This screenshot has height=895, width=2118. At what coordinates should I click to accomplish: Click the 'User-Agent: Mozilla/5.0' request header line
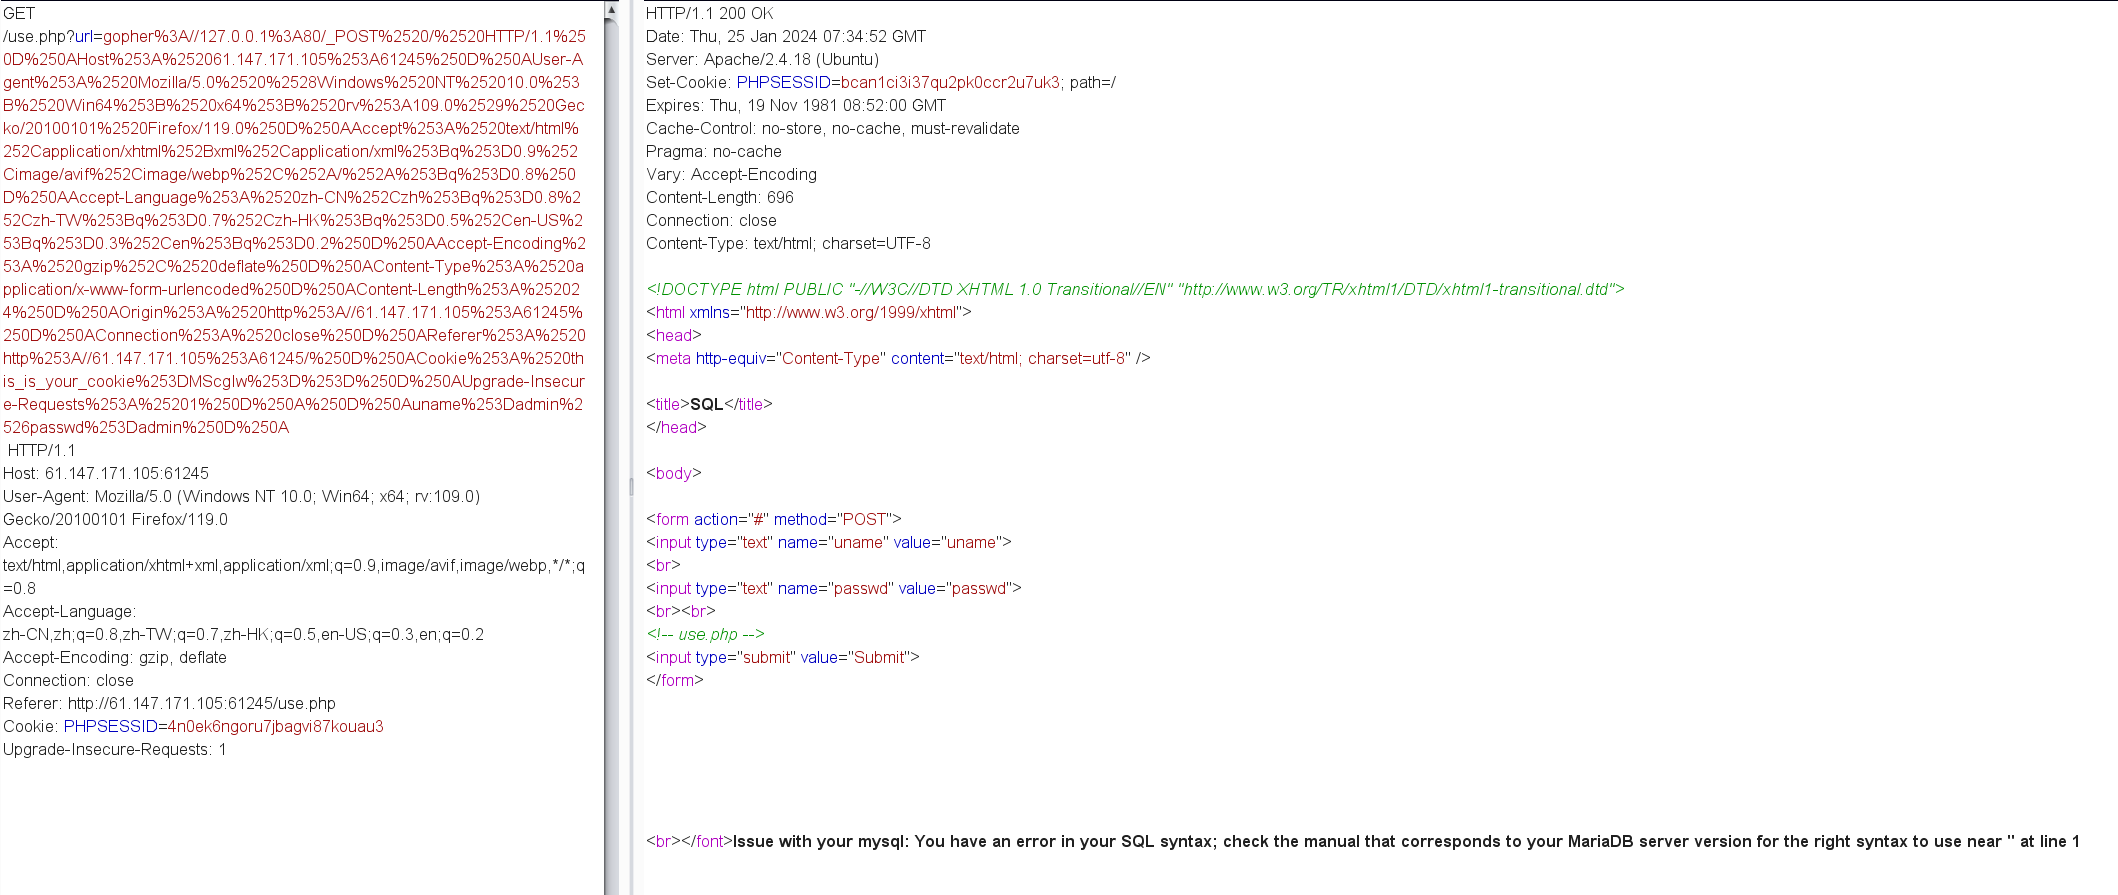click(241, 496)
